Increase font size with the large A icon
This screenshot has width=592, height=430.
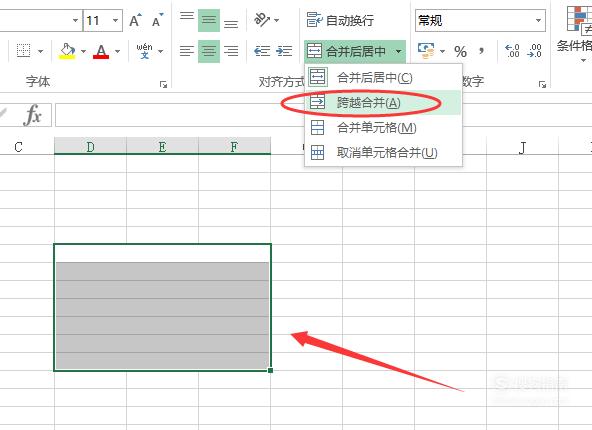pyautogui.click(x=136, y=20)
